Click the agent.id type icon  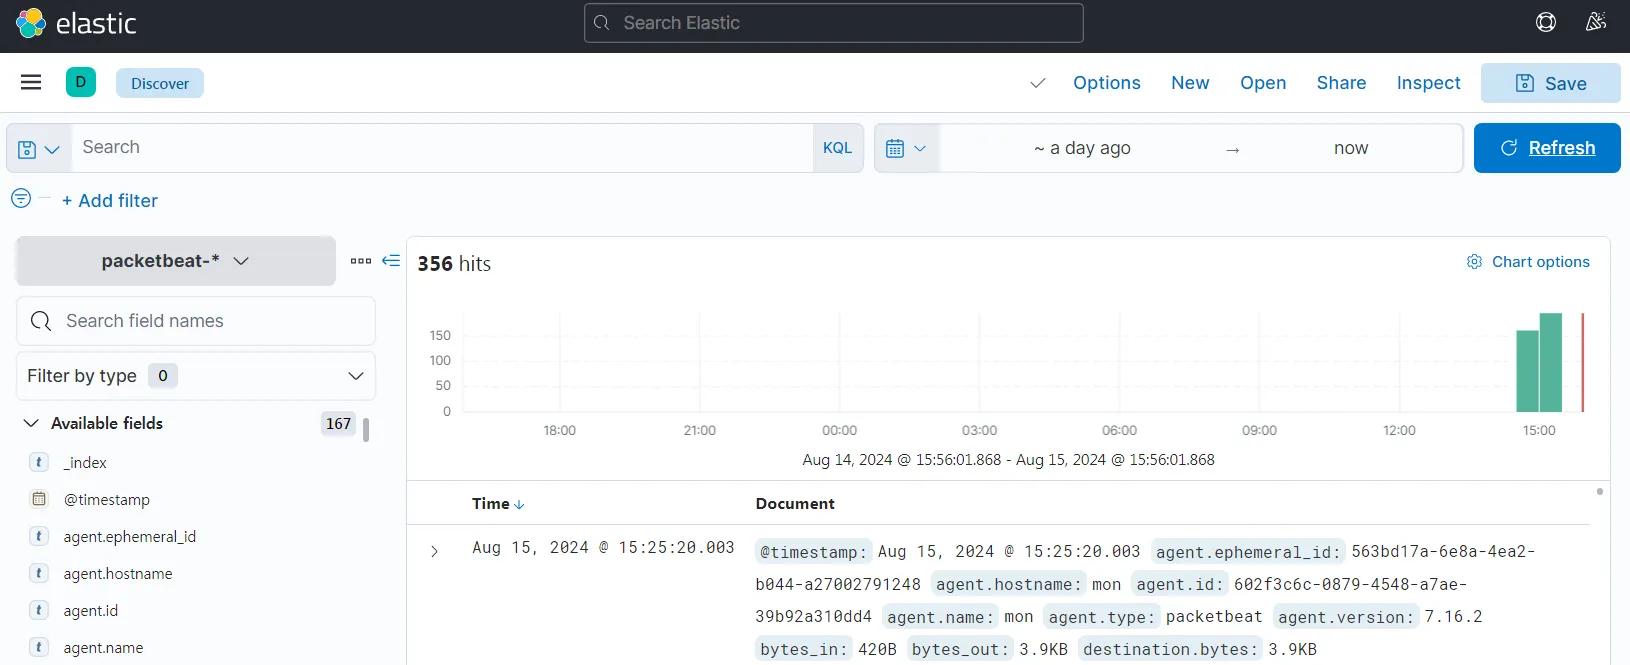coord(39,610)
